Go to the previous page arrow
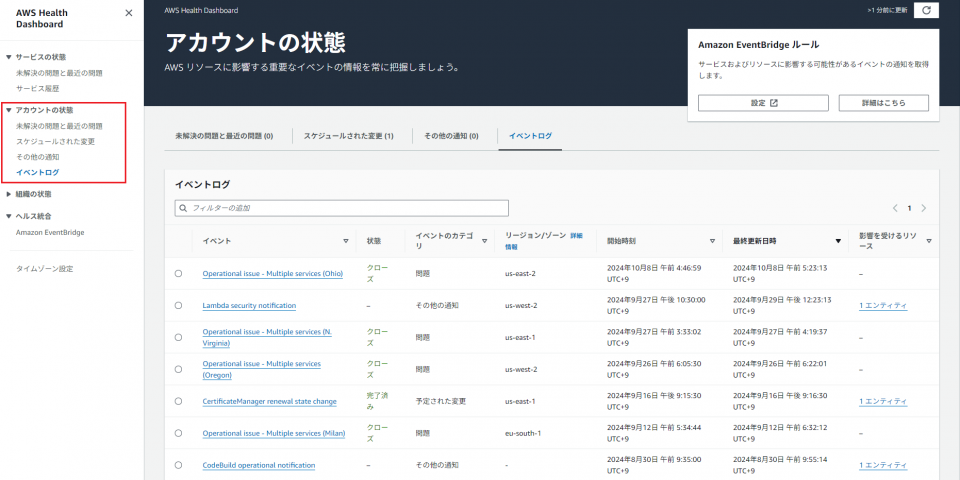 coord(895,208)
